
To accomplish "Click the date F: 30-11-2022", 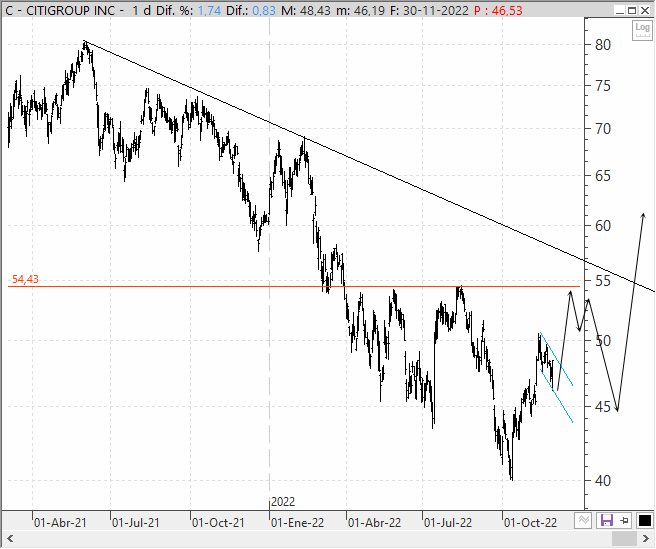I will click(429, 10).
